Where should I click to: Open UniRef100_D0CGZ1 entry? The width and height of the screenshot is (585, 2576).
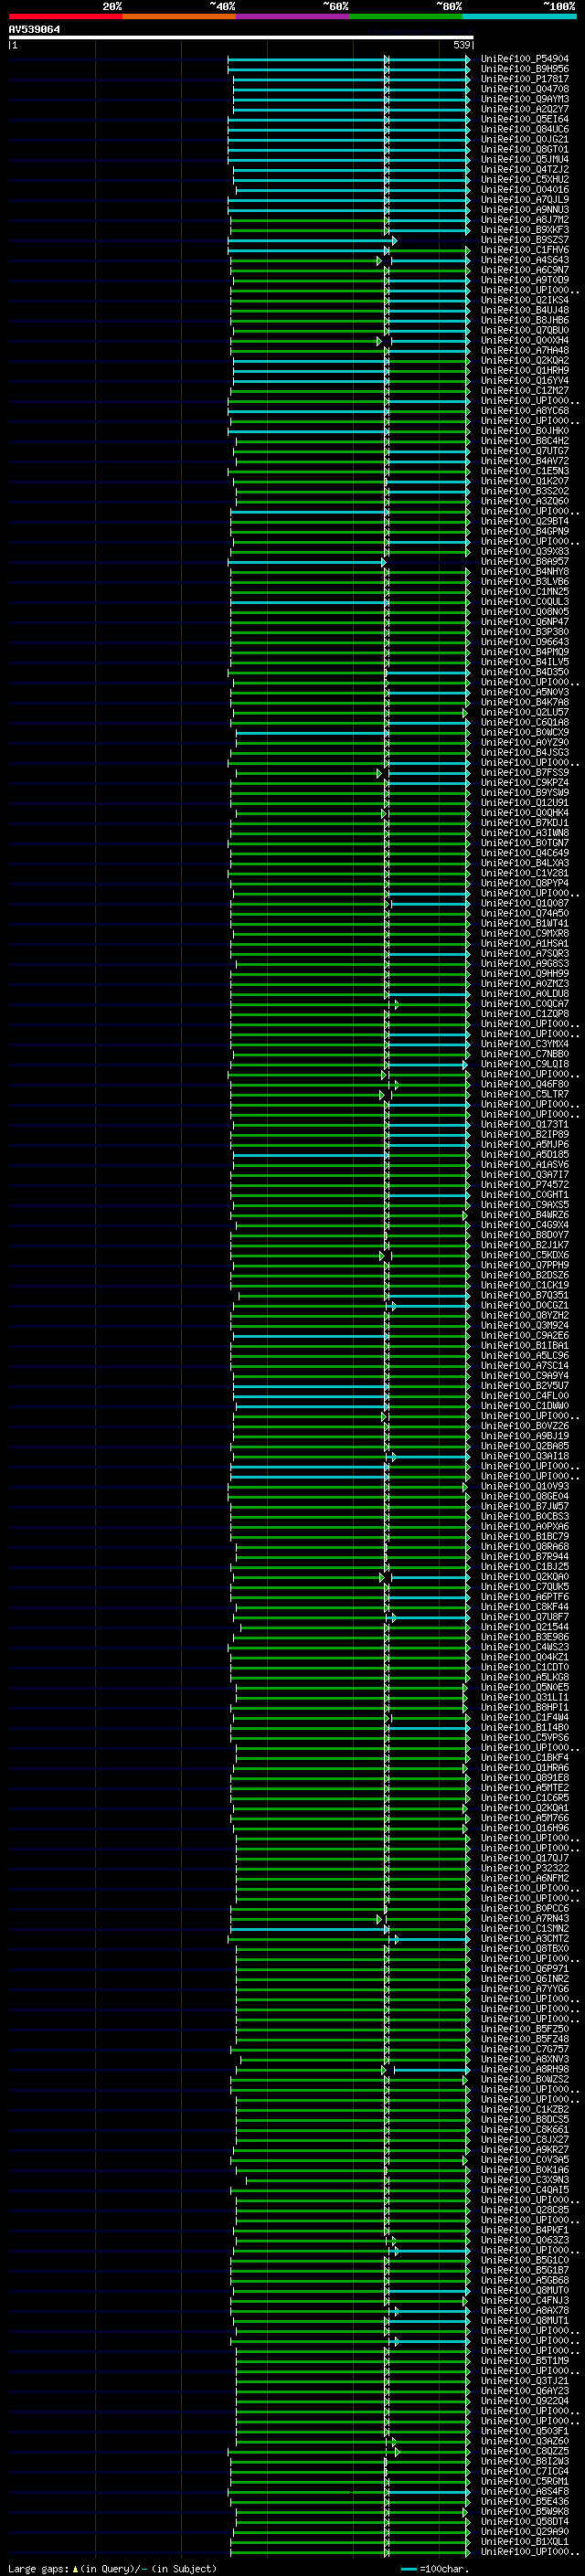525,1306
